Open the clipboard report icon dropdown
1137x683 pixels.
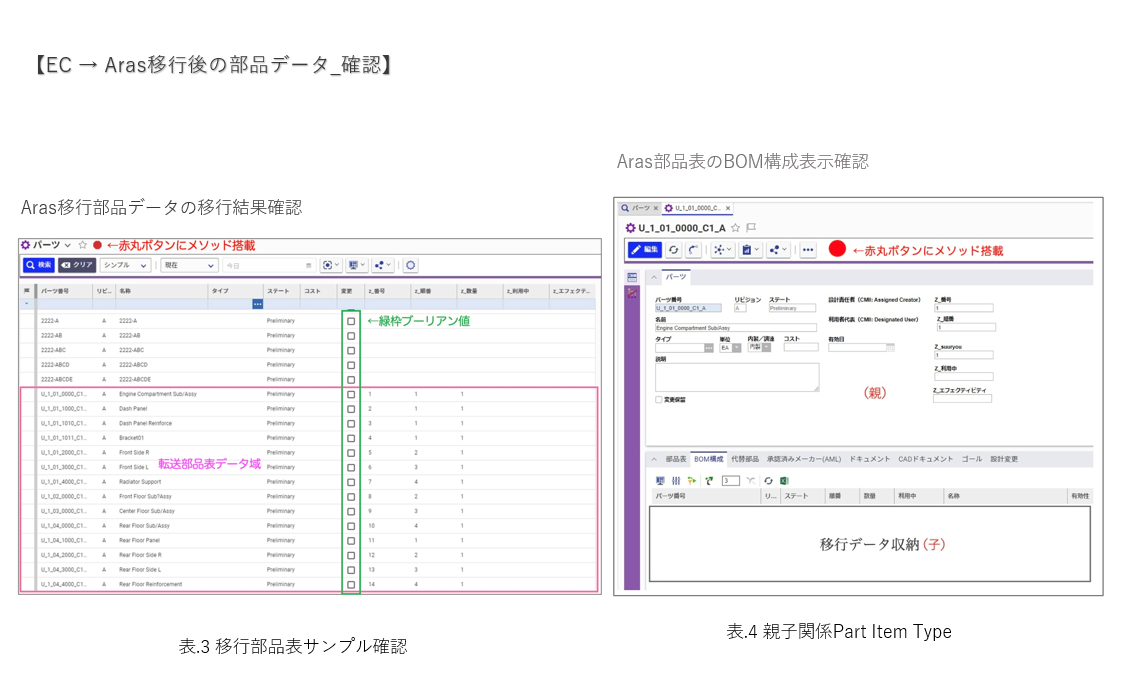(x=750, y=249)
